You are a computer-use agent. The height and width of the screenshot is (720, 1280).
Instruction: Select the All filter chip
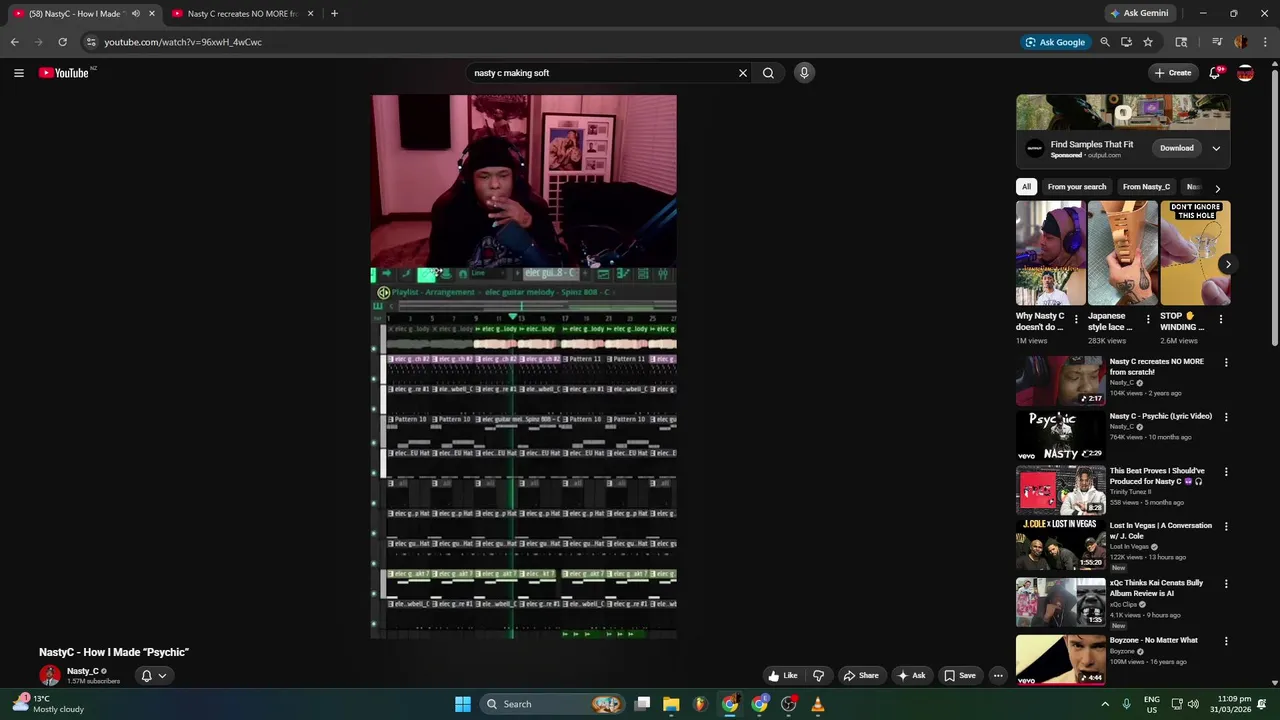point(1026,187)
